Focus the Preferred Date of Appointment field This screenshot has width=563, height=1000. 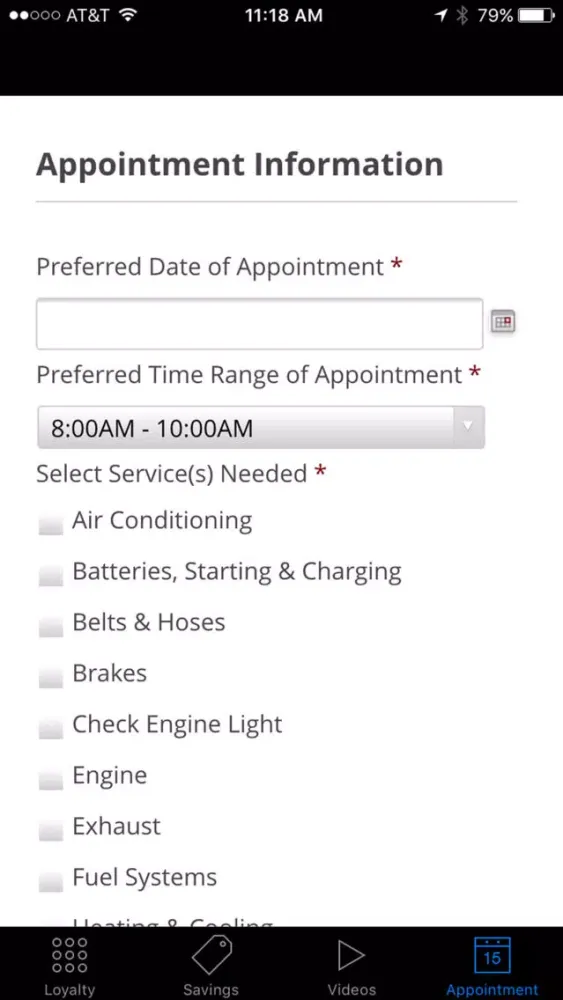click(x=260, y=323)
